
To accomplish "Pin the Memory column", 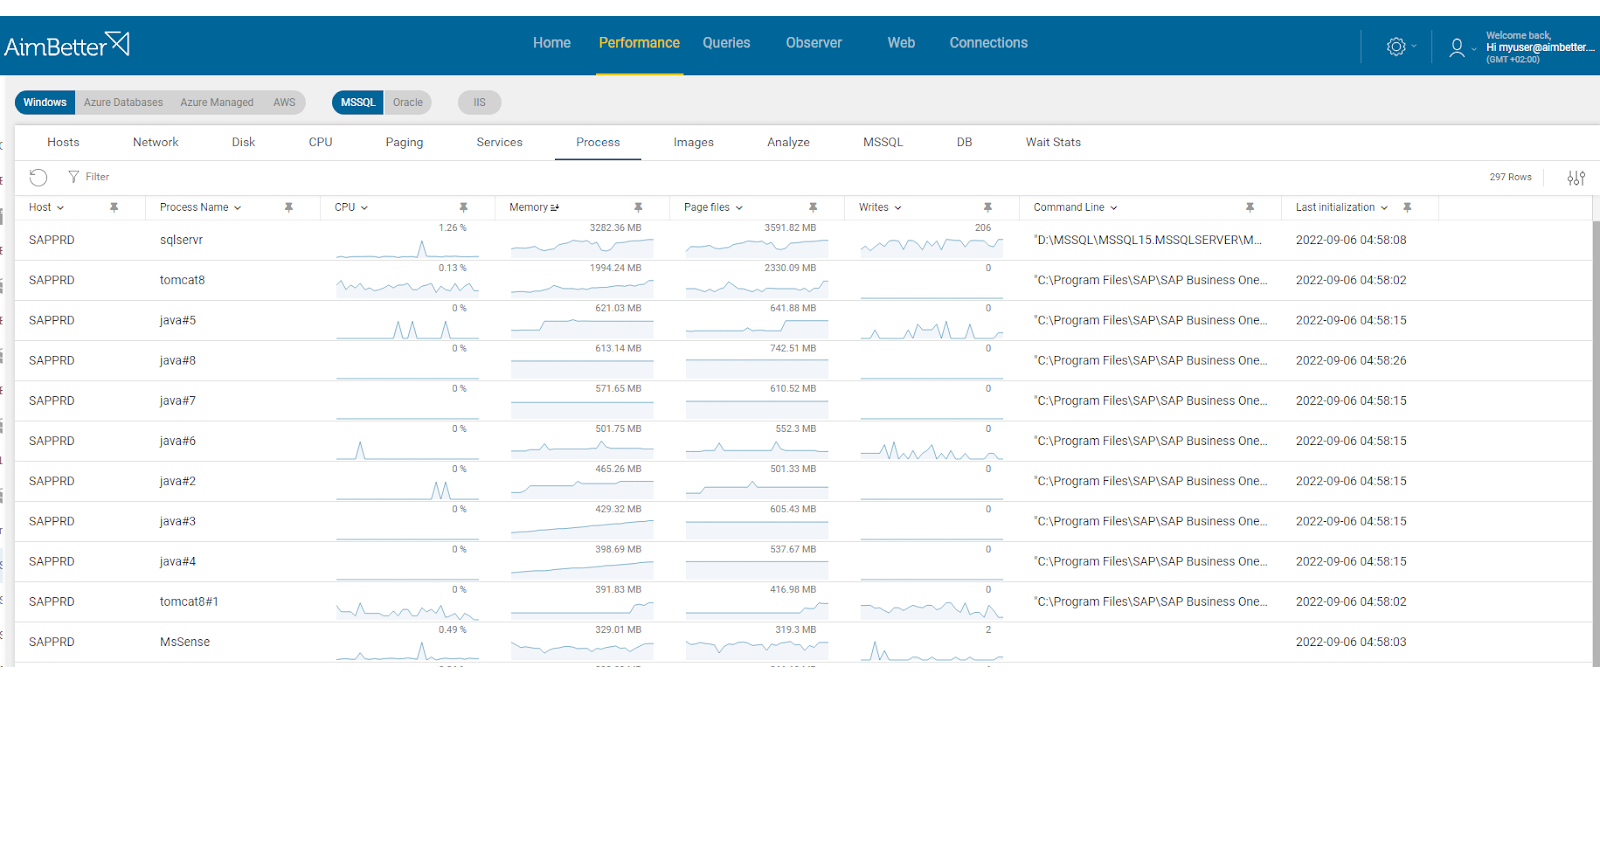I will coord(638,207).
